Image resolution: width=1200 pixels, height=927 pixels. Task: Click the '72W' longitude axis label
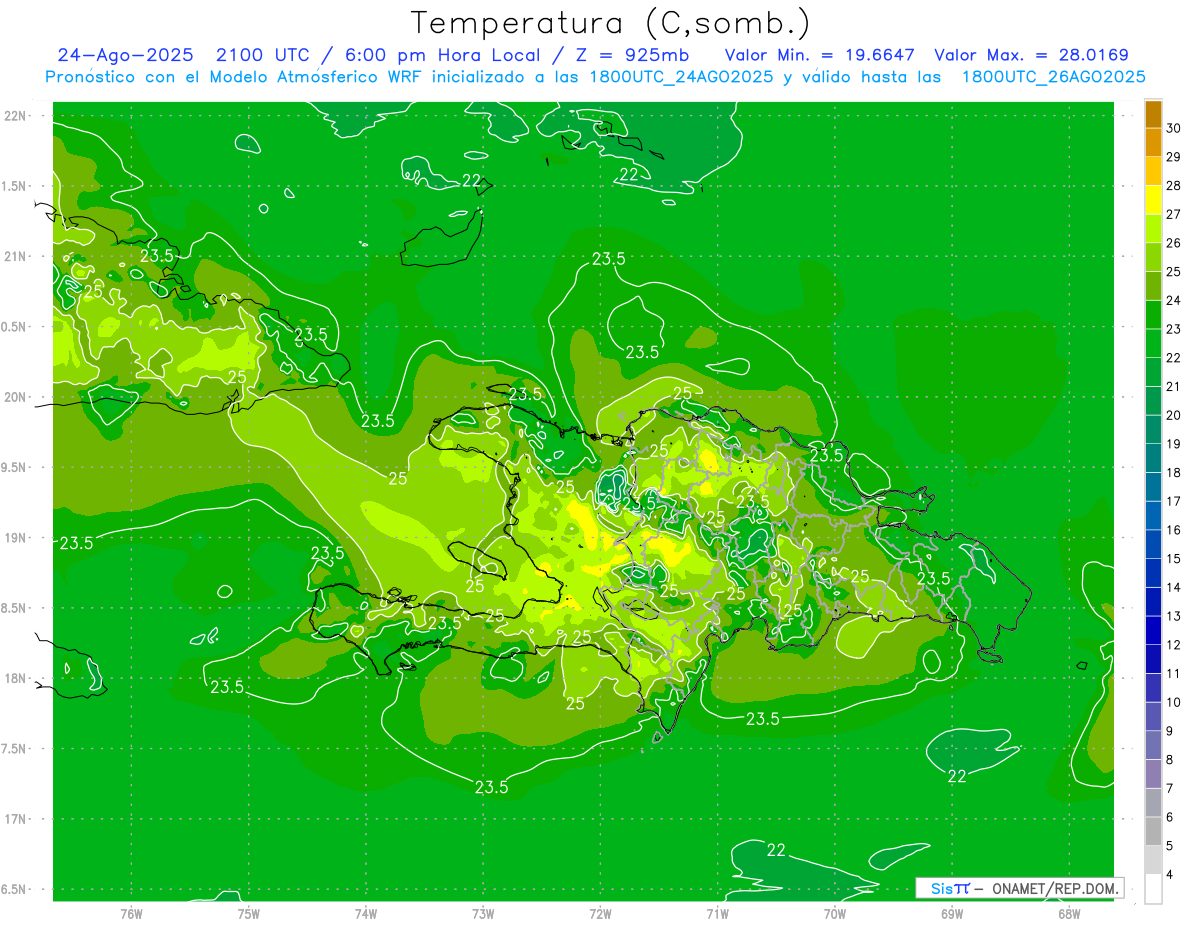pyautogui.click(x=601, y=913)
